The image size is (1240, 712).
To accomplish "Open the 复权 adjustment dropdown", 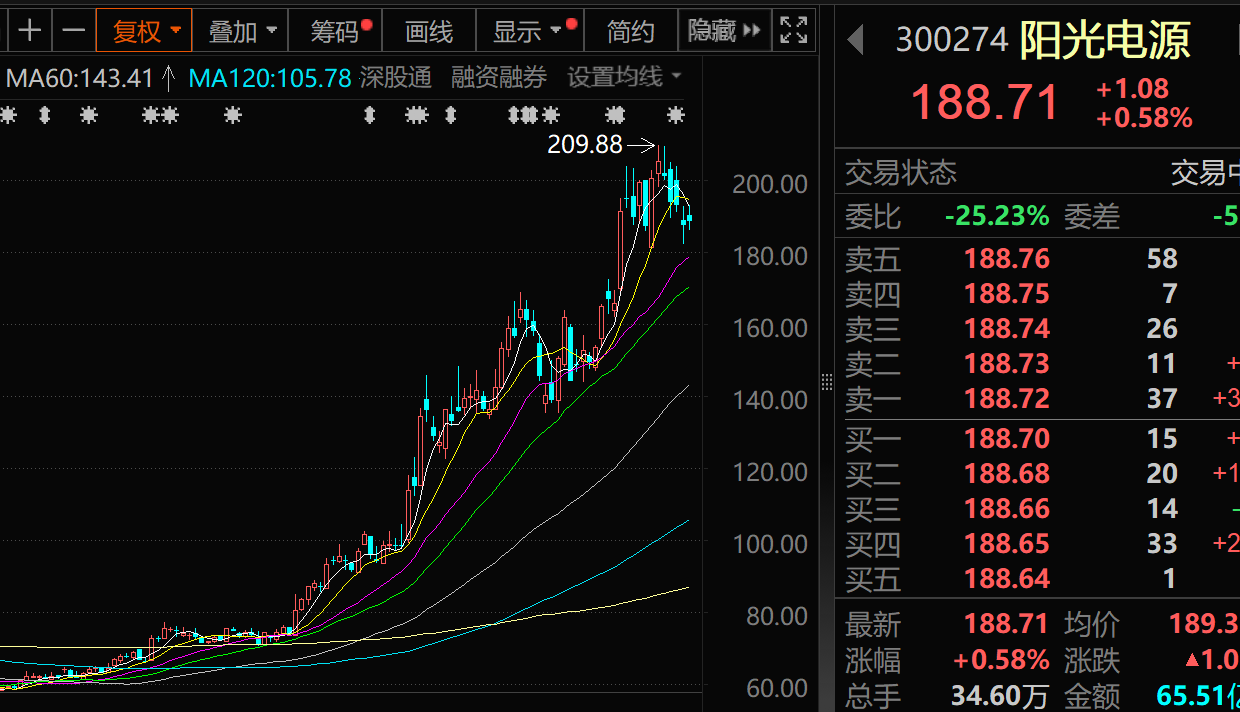I will click(x=144, y=30).
